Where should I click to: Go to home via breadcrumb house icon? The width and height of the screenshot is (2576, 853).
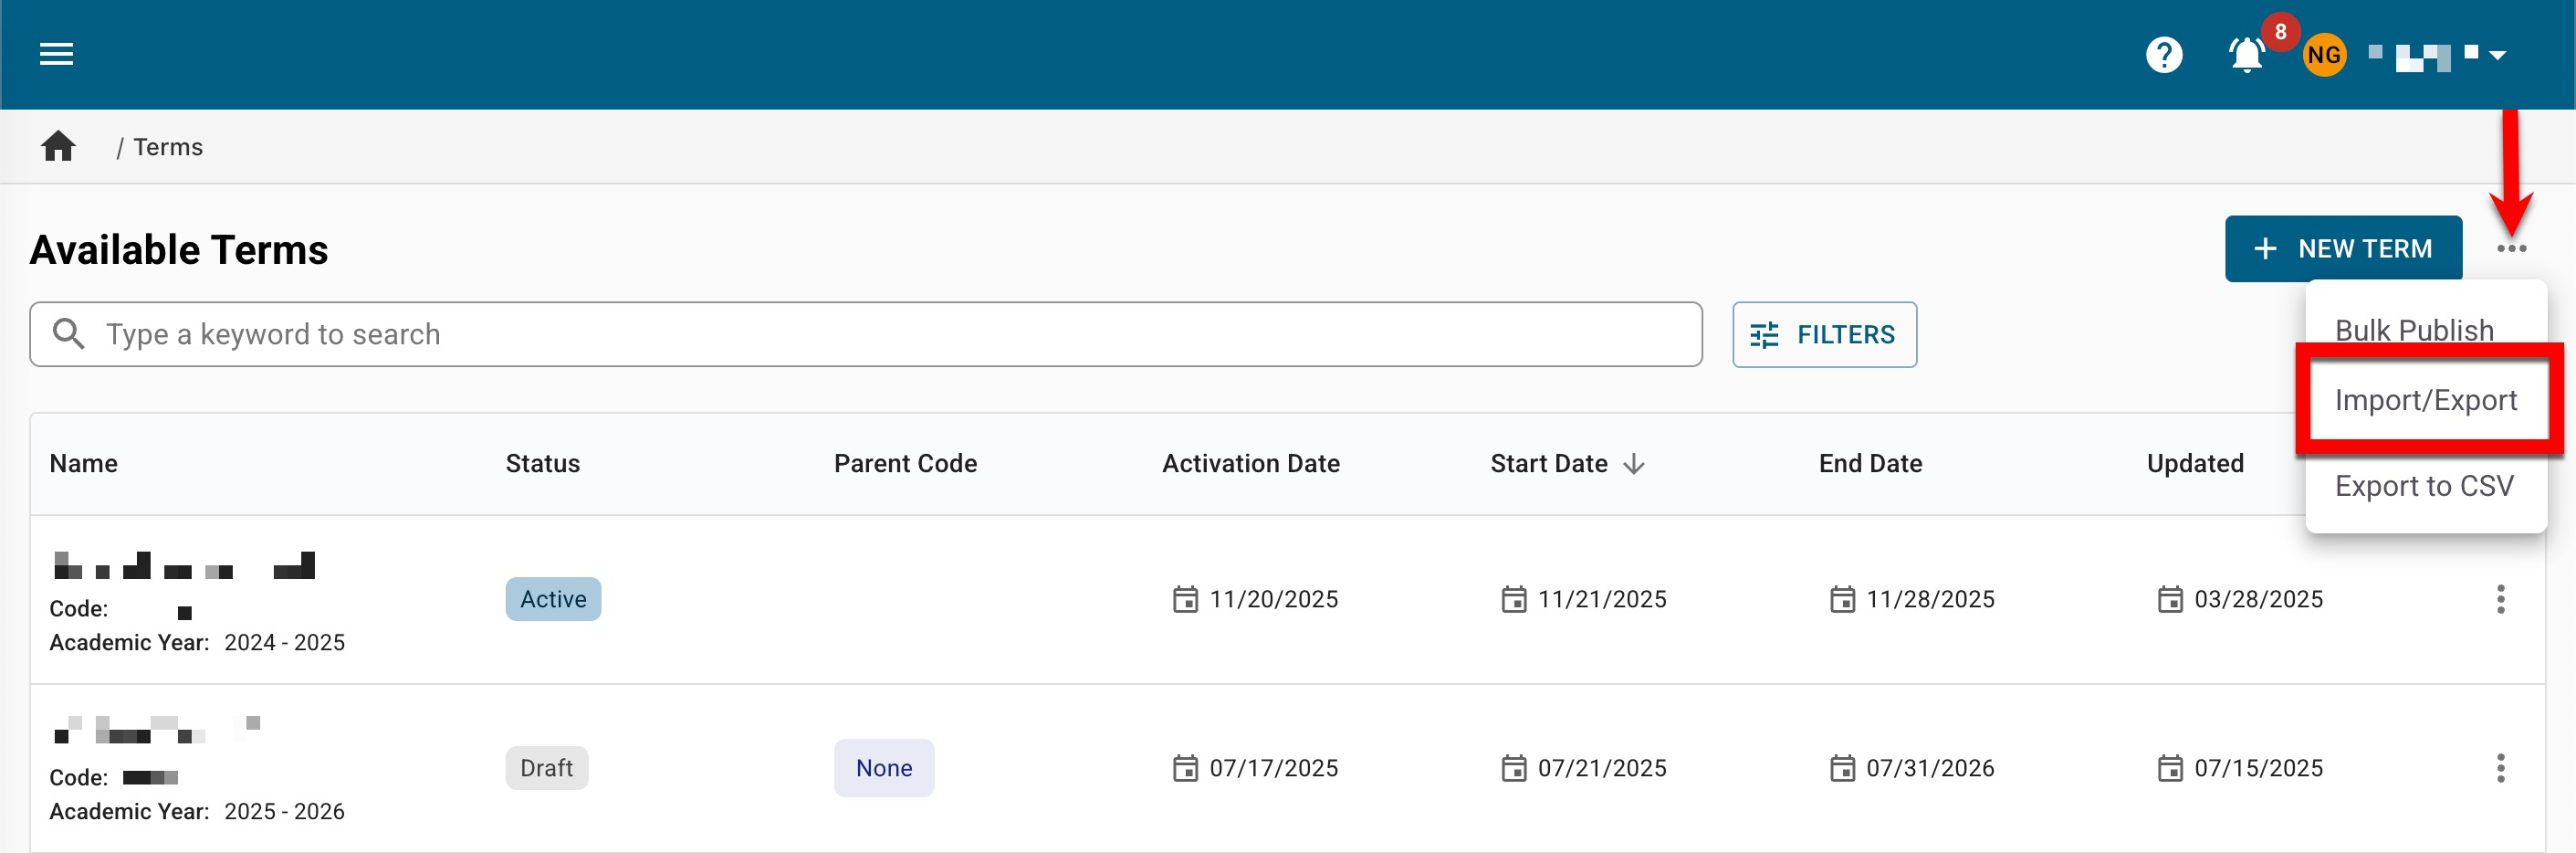(x=58, y=147)
